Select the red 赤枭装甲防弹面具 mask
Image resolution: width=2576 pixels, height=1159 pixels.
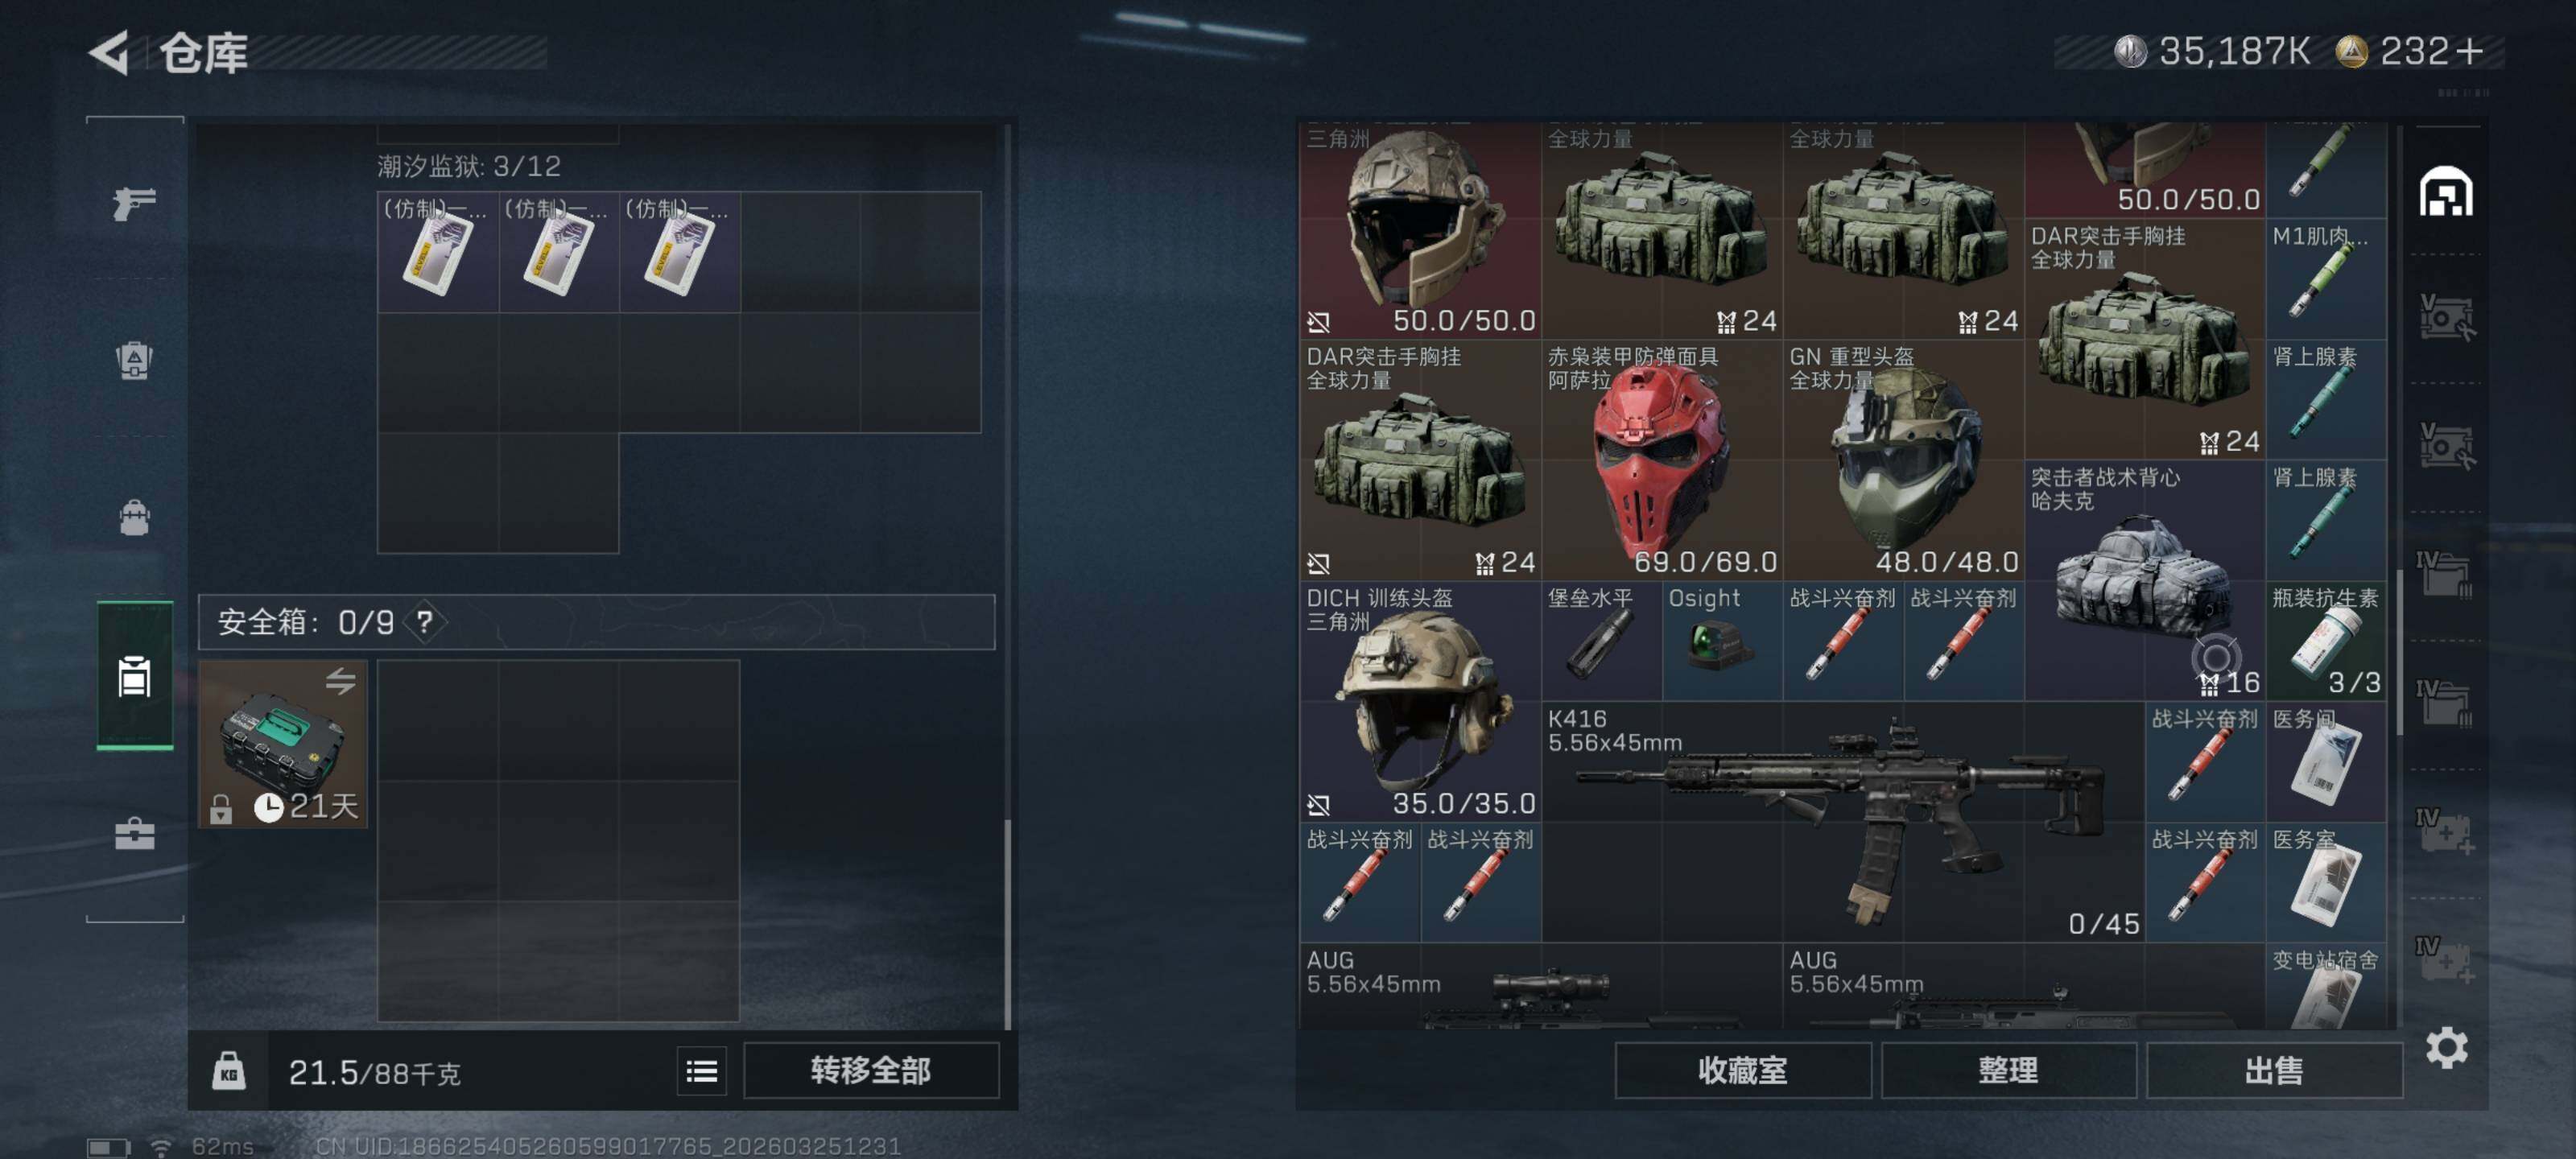coord(1662,460)
